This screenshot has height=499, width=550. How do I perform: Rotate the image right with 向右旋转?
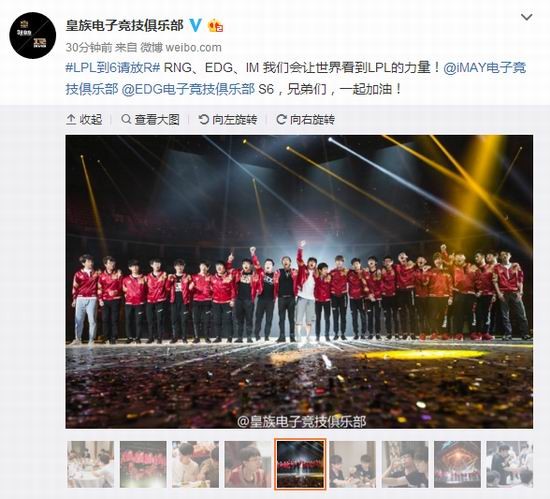(x=306, y=120)
